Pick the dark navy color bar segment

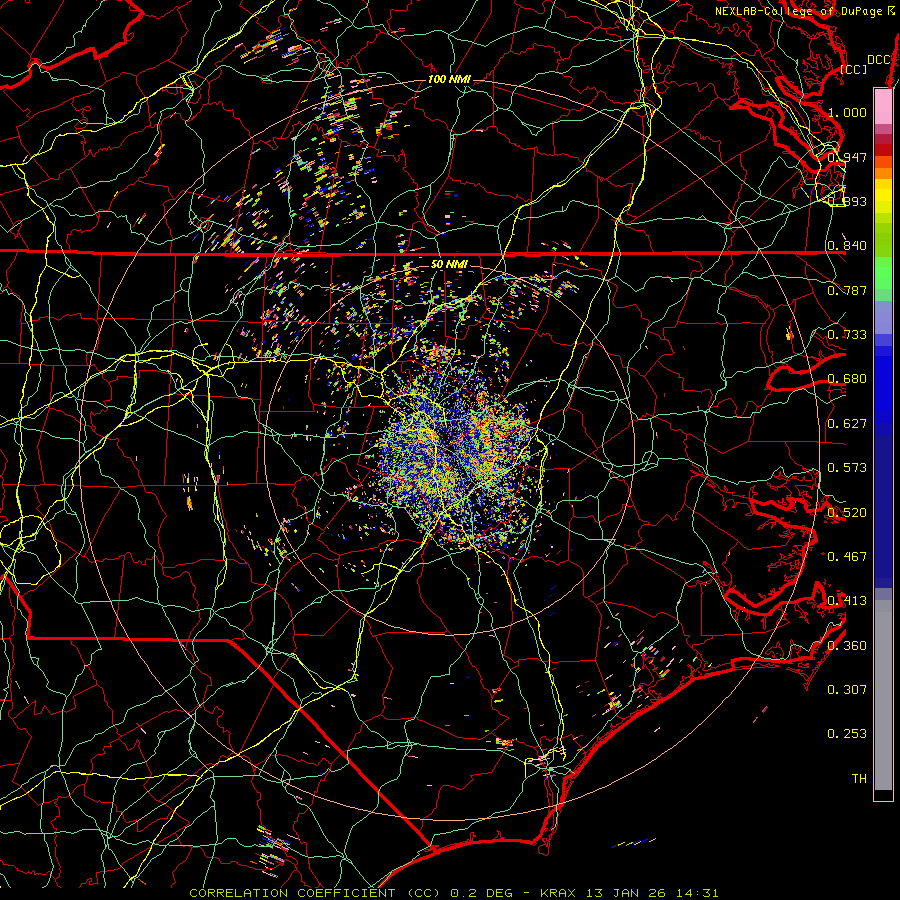(x=883, y=511)
